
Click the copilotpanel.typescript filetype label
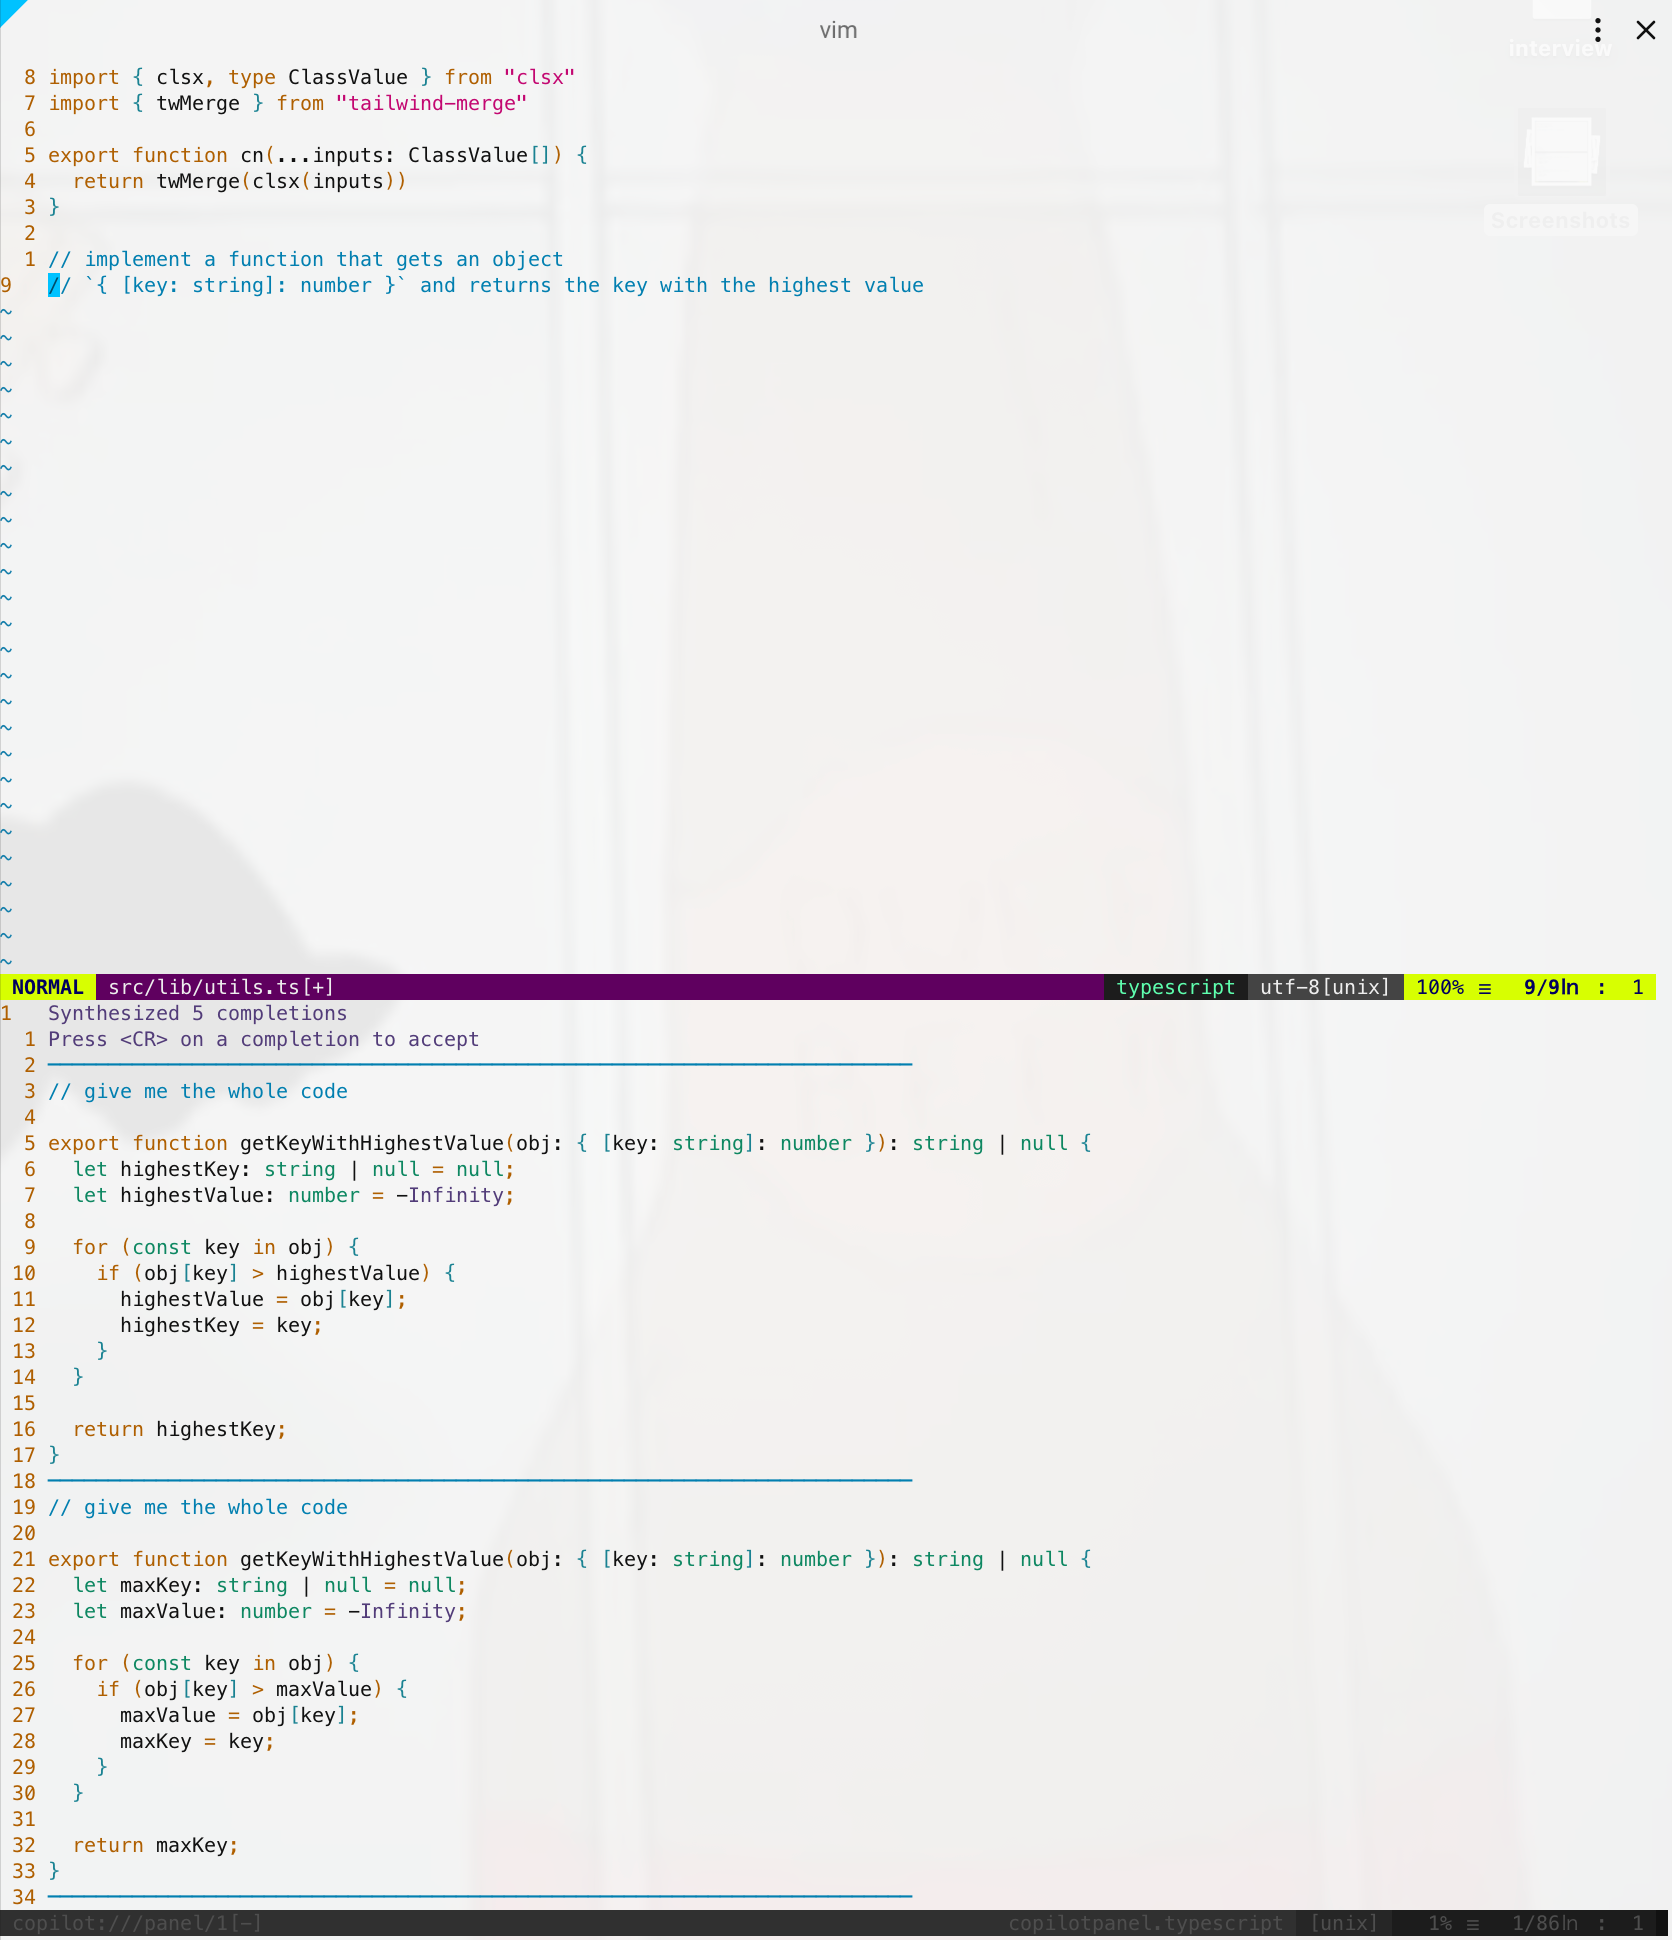[1145, 1923]
